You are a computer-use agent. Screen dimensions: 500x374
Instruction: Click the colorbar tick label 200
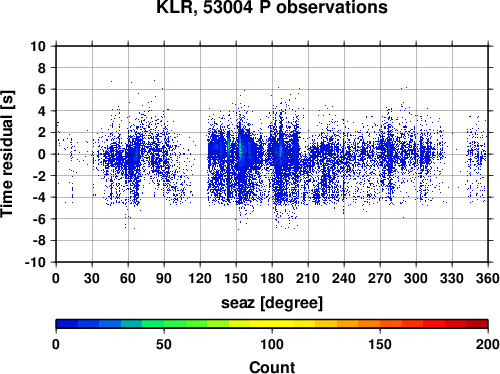(x=488, y=344)
